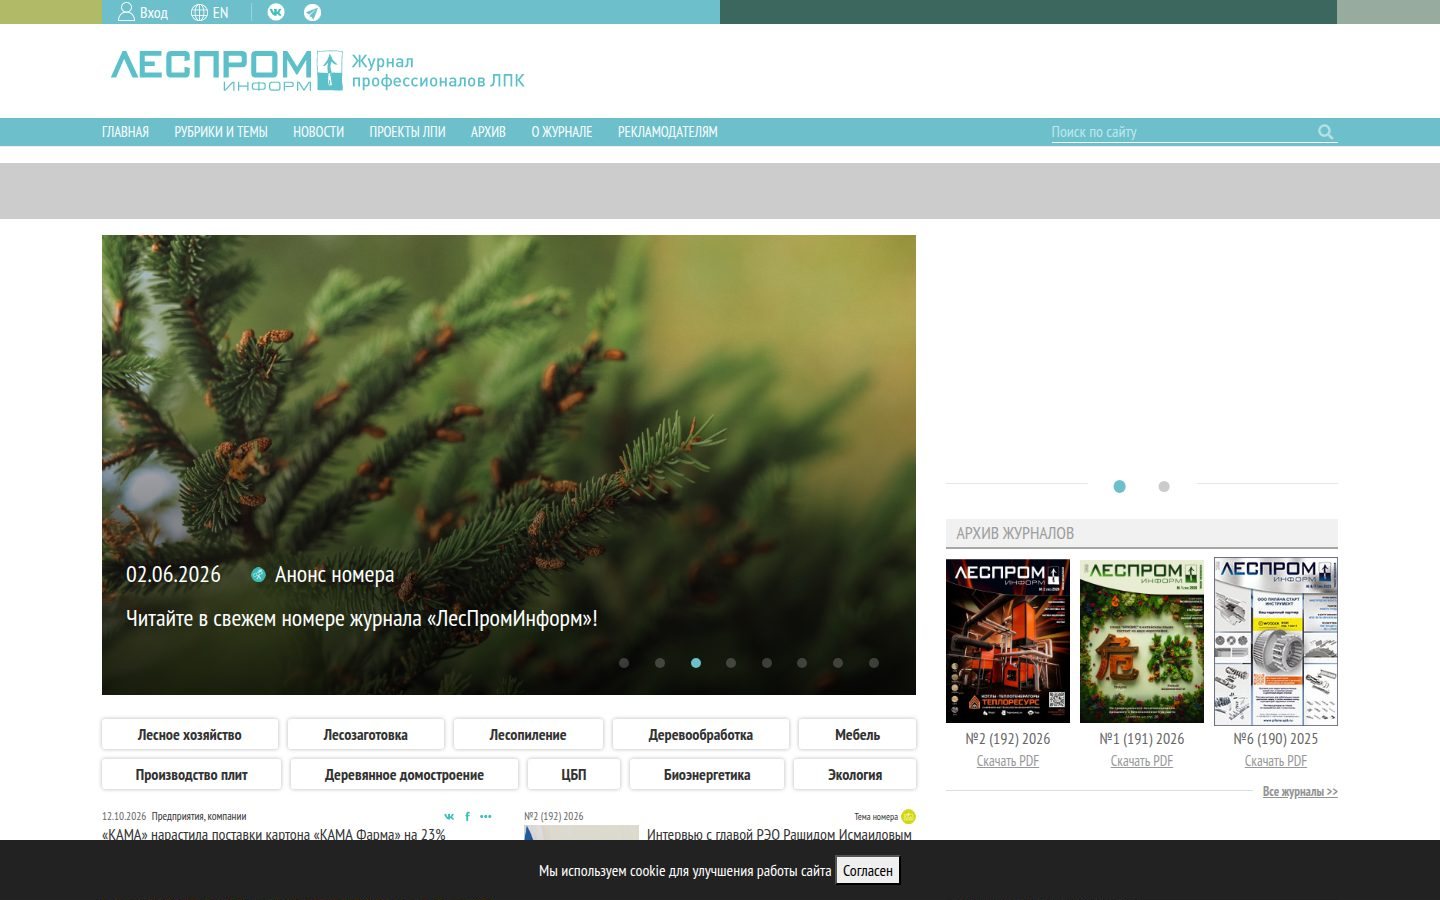Click the yellow Тема номера badge icon

908,816
